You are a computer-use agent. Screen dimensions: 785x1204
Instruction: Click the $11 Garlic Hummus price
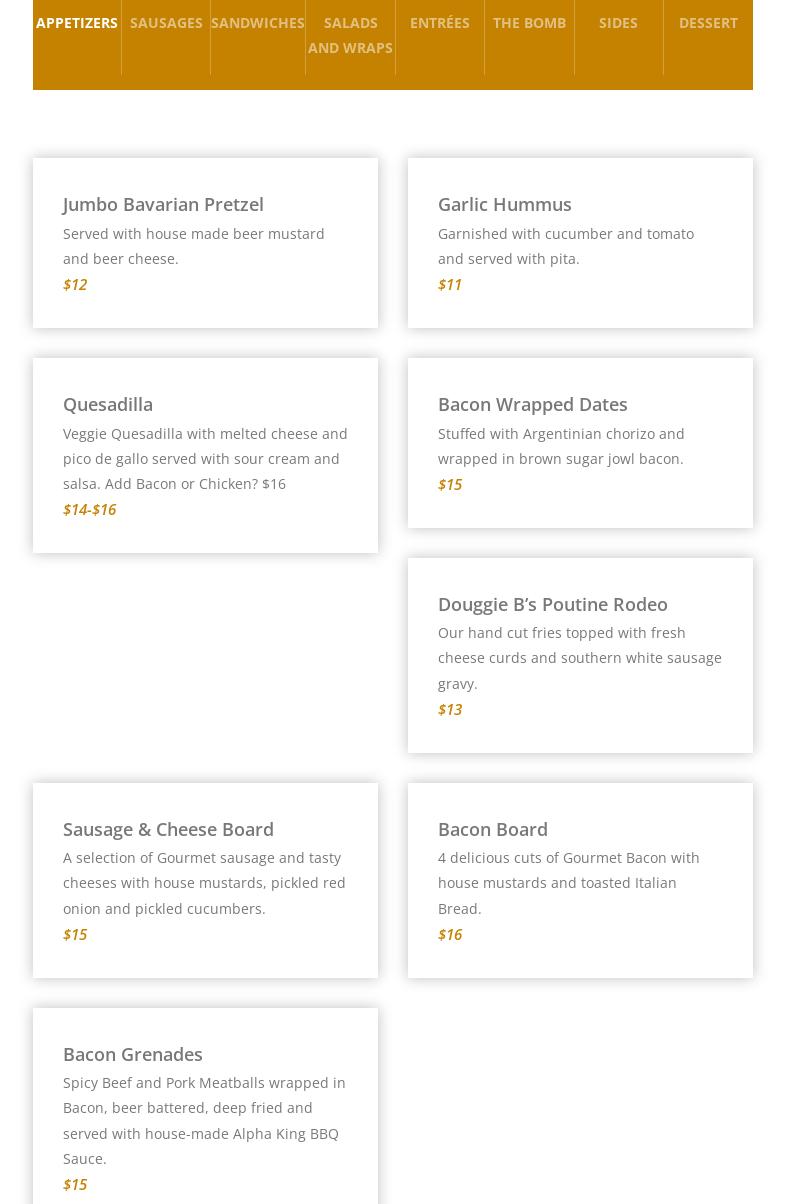[x=450, y=284]
